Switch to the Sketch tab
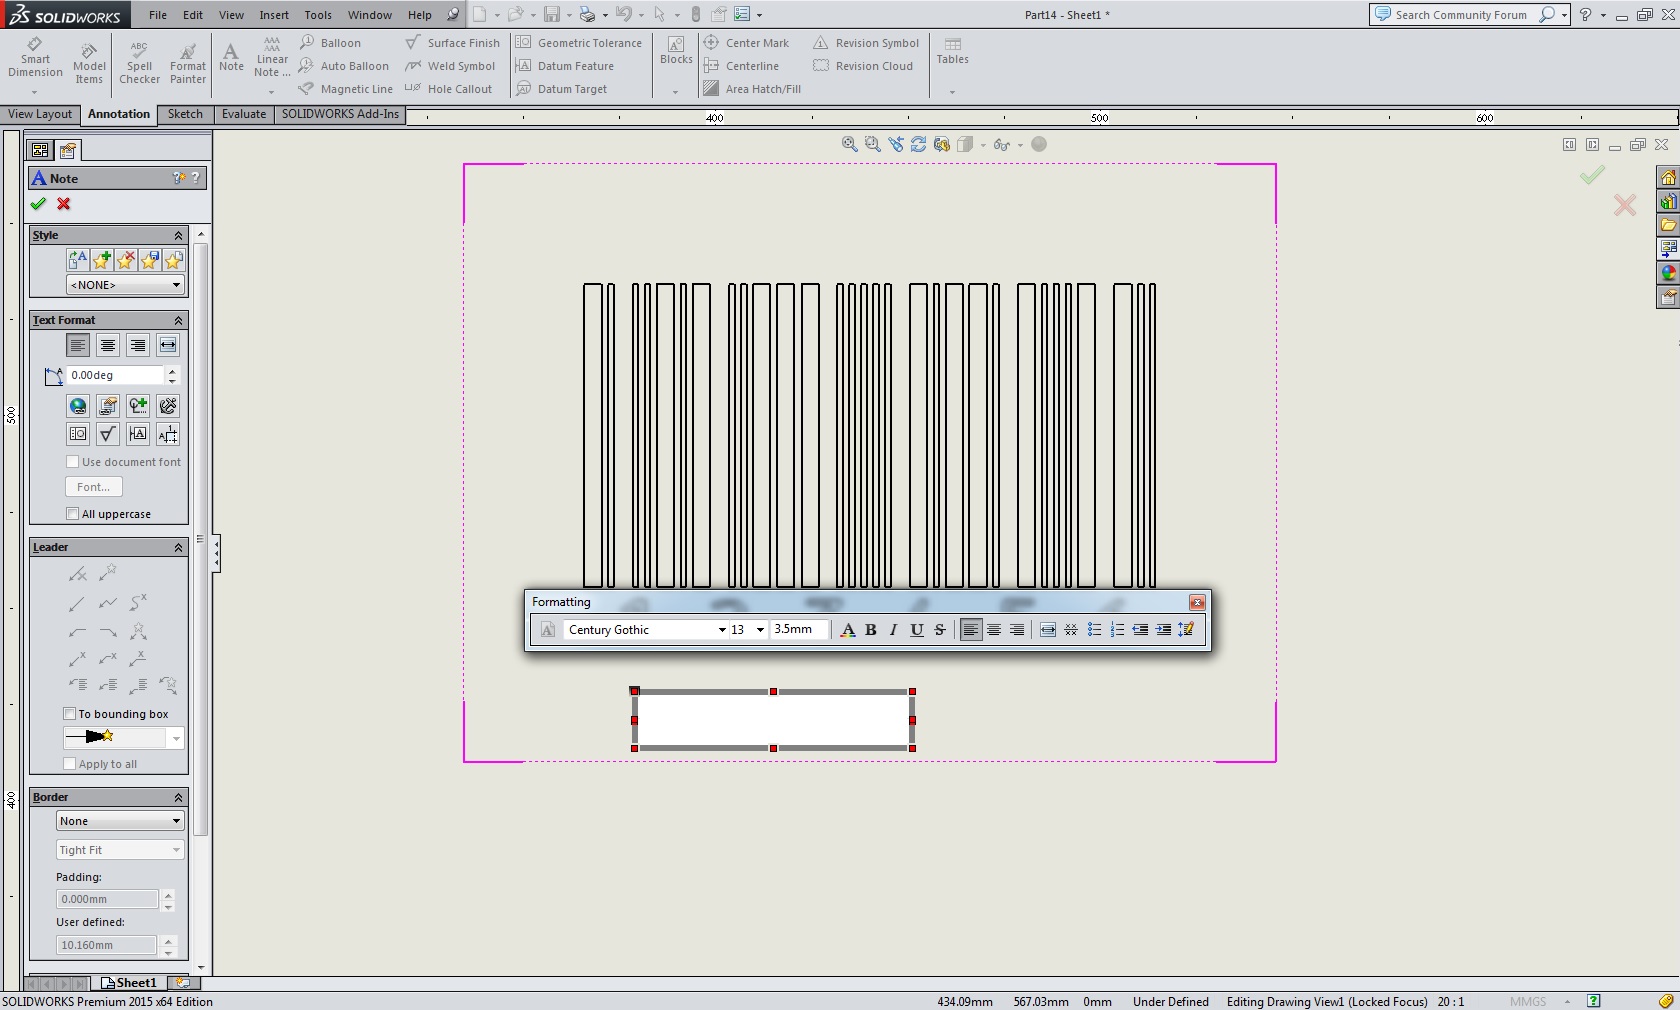This screenshot has height=1010, width=1680. point(185,114)
